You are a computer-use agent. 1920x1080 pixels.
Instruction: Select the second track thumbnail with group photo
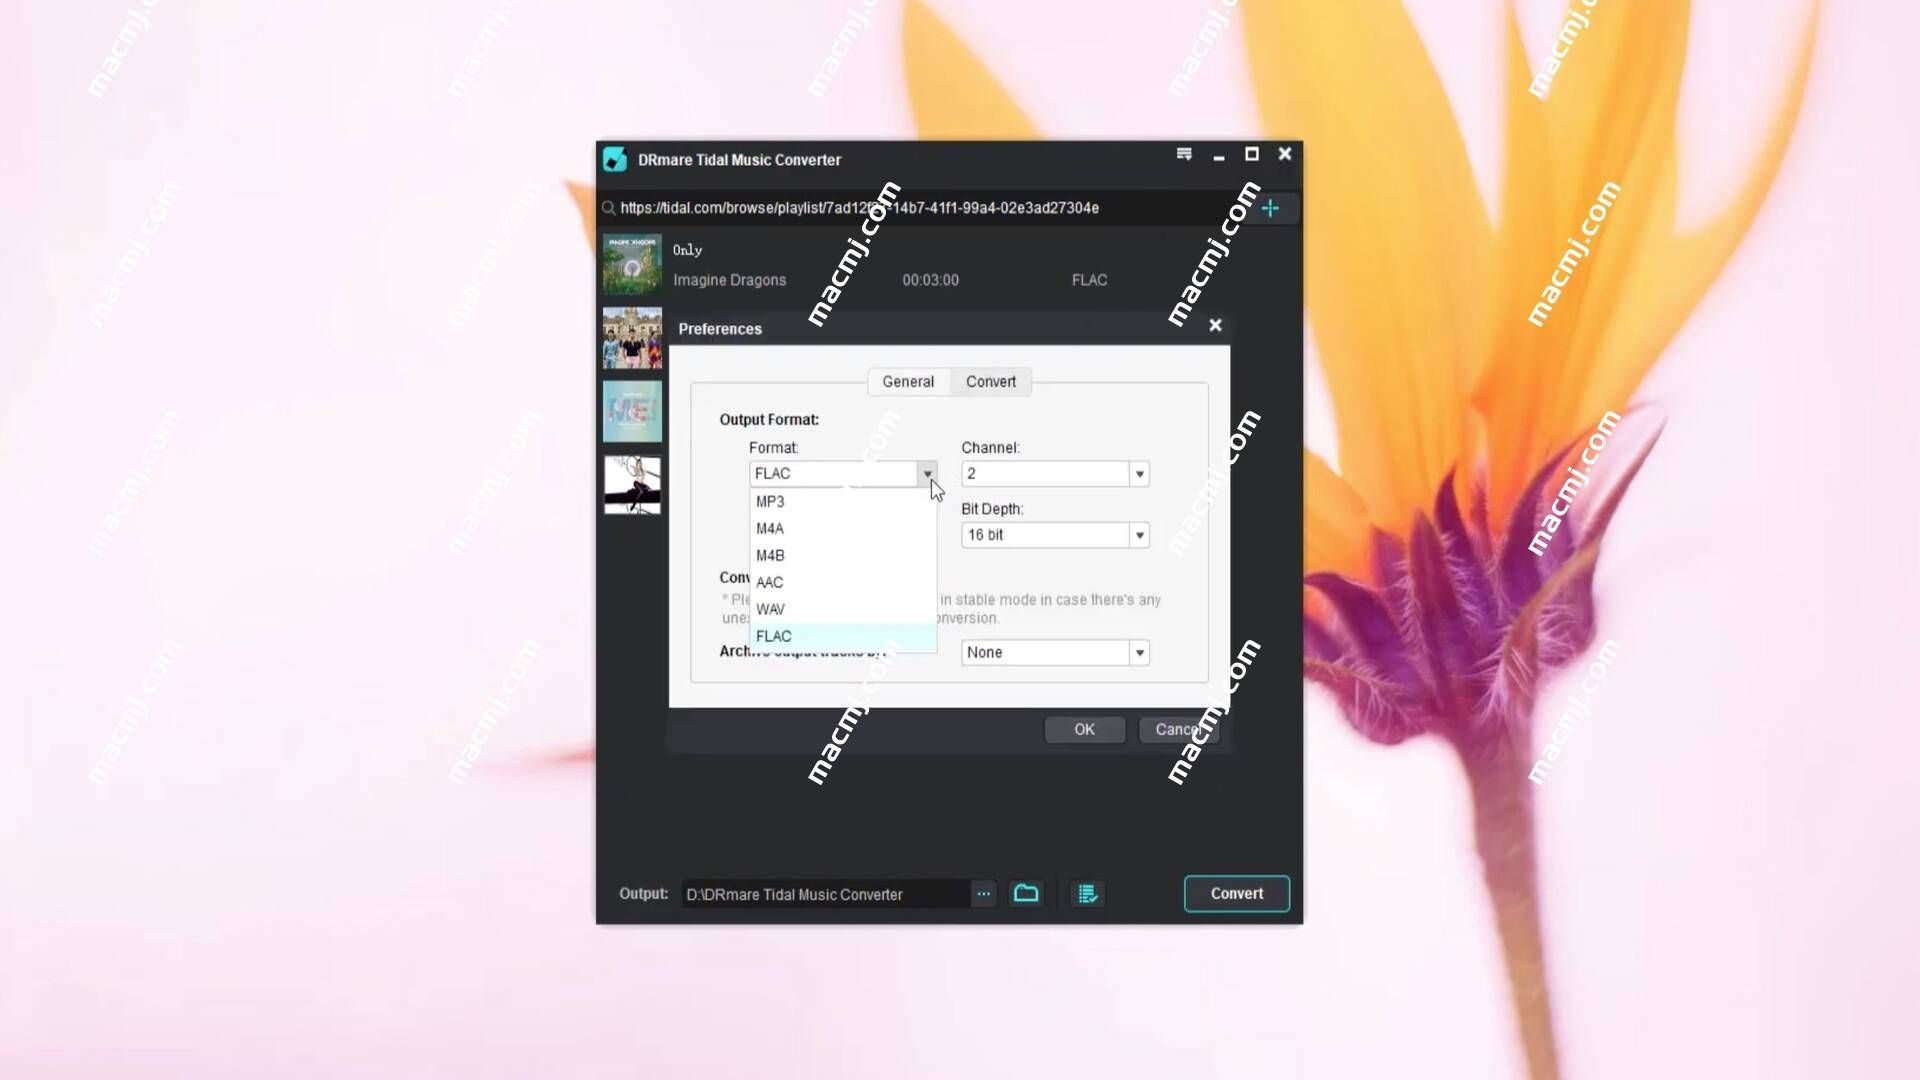(x=632, y=338)
